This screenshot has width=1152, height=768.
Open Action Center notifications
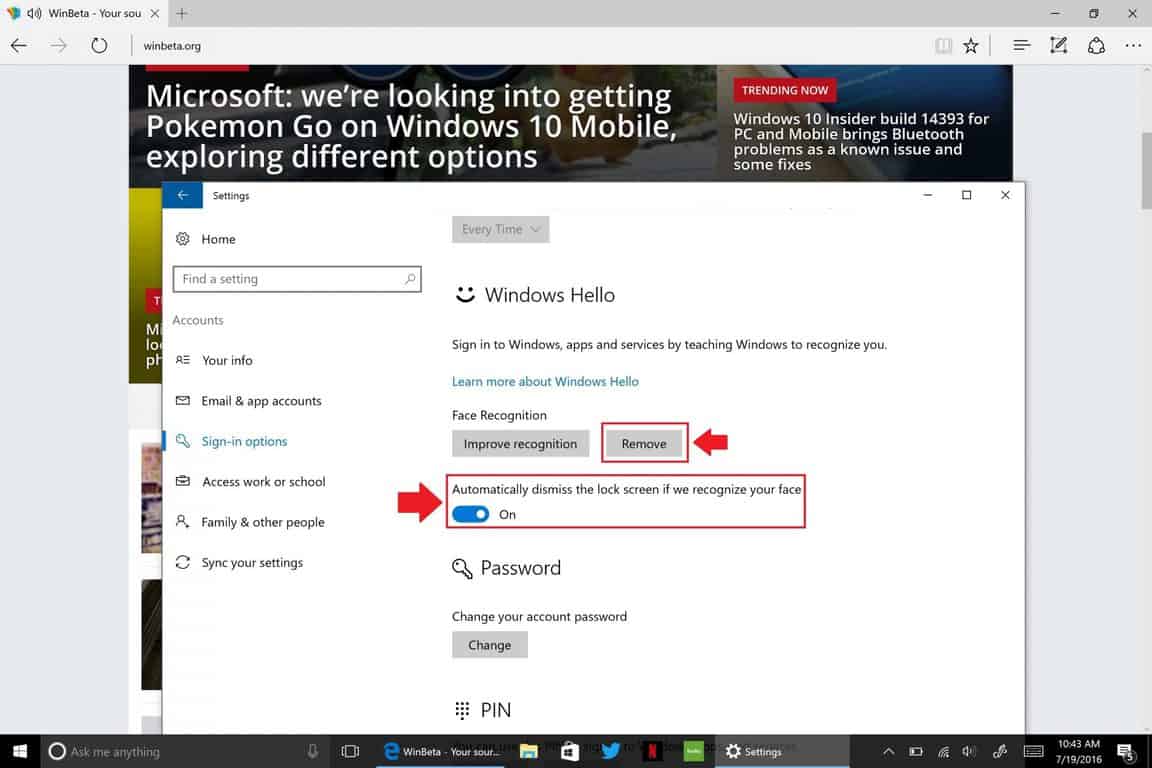[x=1126, y=751]
